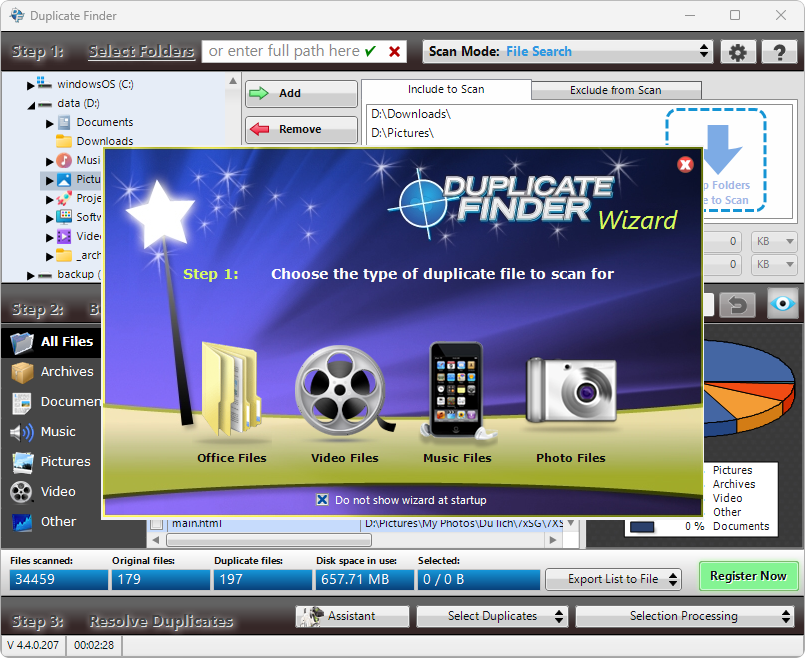The width and height of the screenshot is (805, 658).
Task: Close the wizard with the red X
Action: coord(685,164)
